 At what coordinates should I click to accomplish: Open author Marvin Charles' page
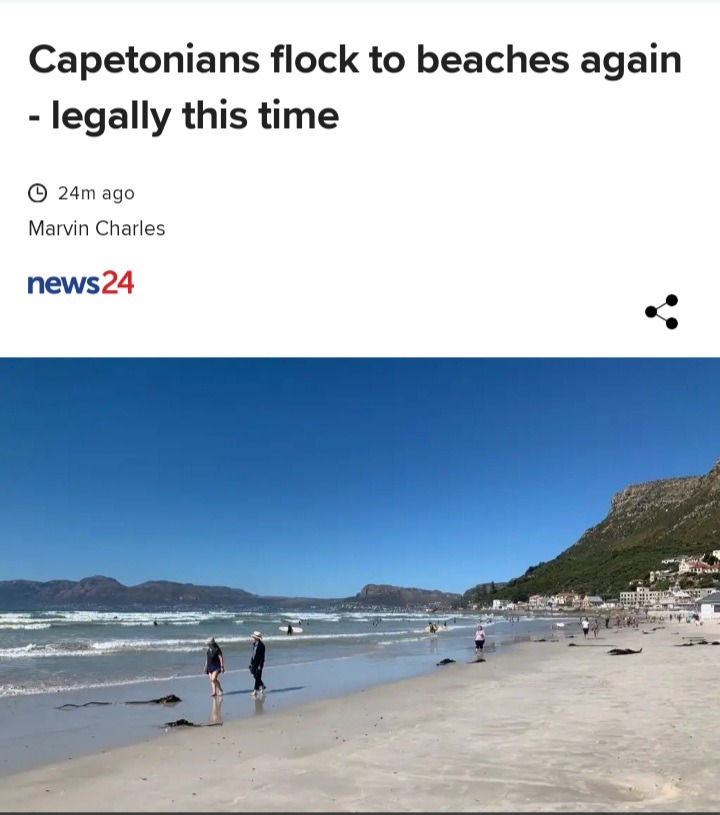tap(97, 228)
